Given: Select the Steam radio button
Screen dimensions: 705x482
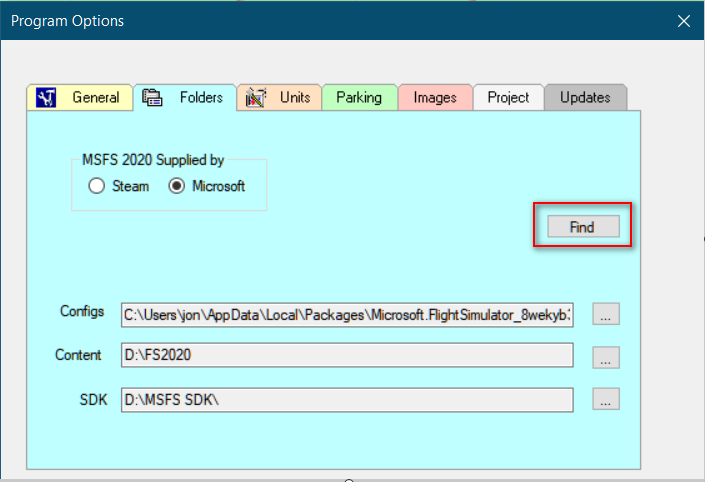Looking at the screenshot, I should [x=97, y=186].
